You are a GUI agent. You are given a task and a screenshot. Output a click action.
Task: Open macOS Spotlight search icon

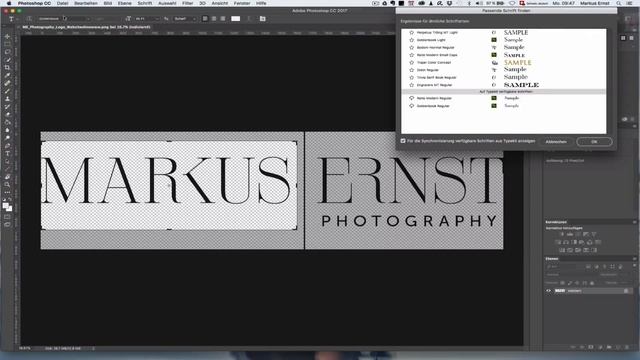(x=619, y=3)
